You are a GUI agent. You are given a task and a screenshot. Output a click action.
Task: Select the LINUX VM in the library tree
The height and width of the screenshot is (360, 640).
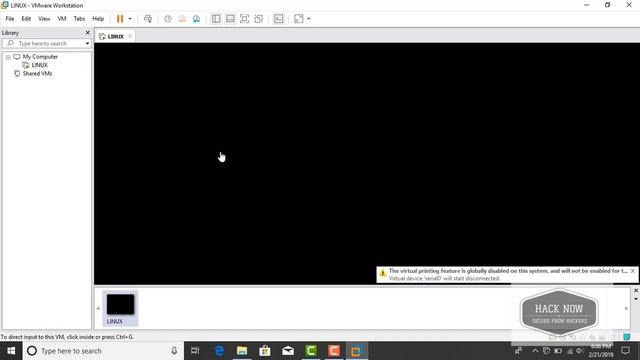point(40,65)
